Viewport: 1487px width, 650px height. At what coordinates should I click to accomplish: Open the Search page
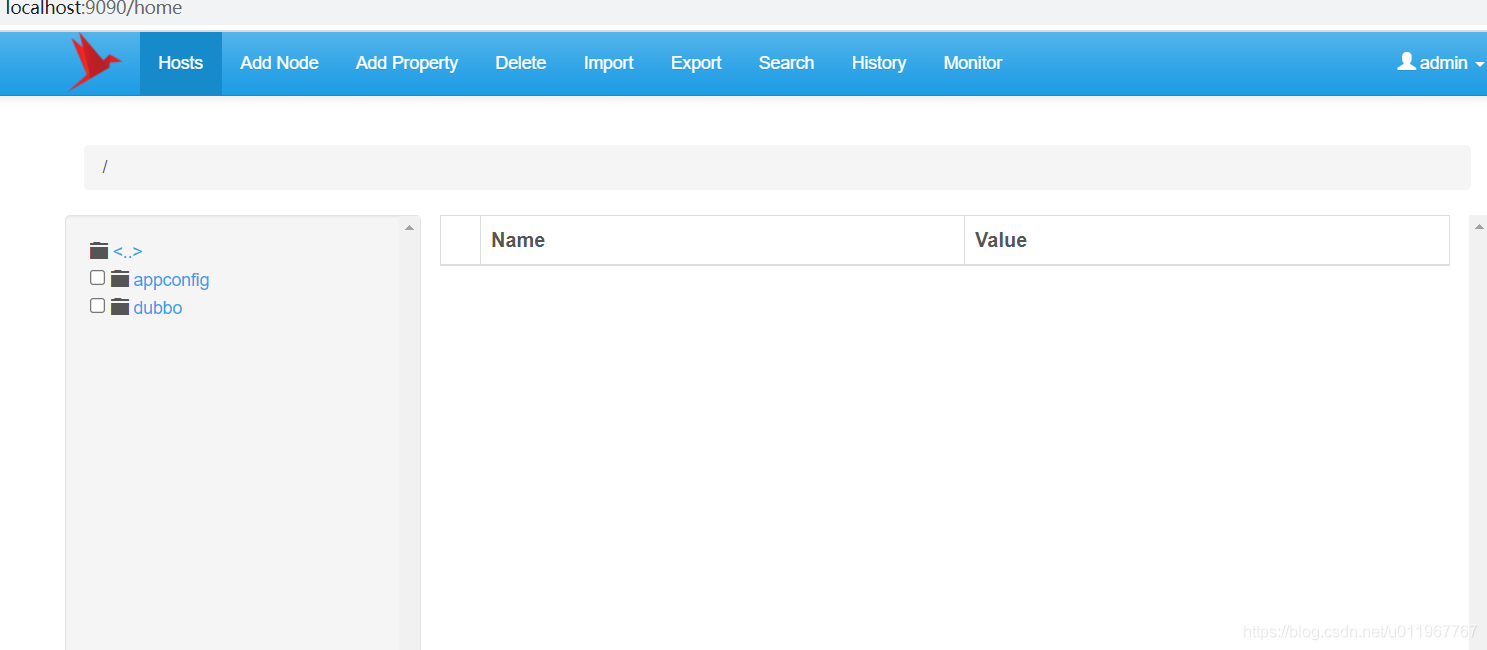pyautogui.click(x=786, y=63)
